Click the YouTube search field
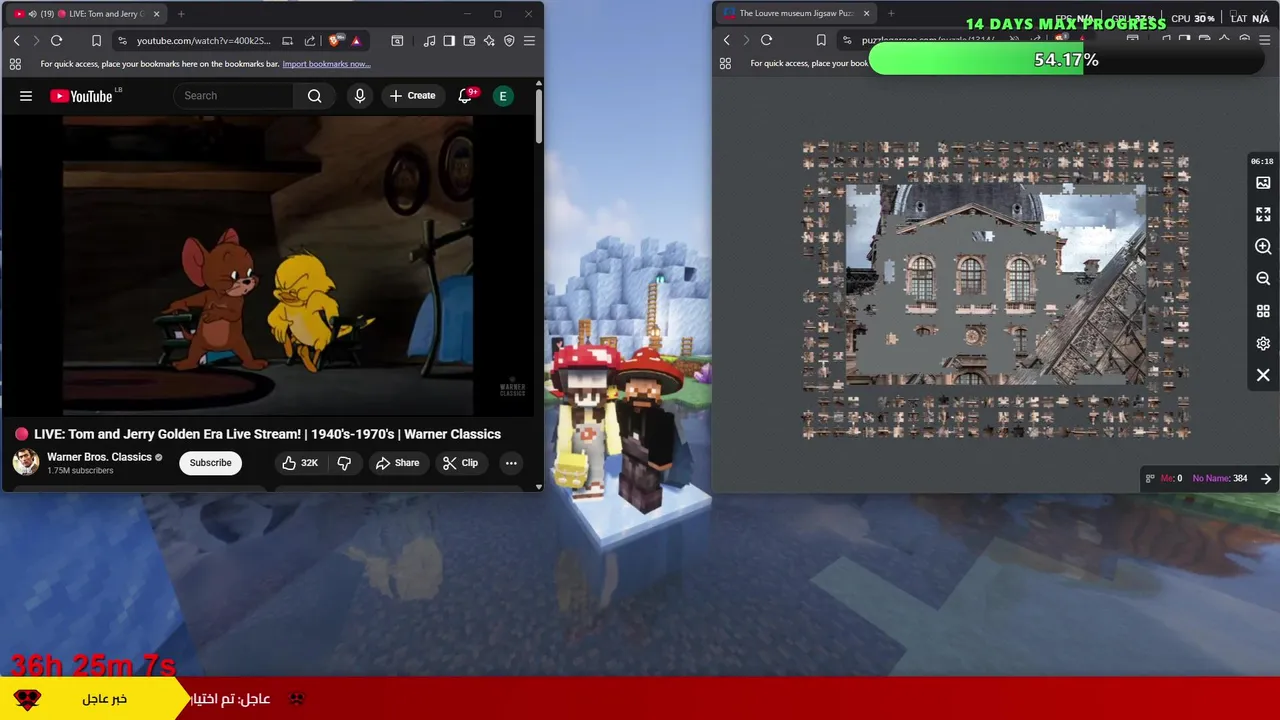Screen dimensions: 1280x720 235,96
